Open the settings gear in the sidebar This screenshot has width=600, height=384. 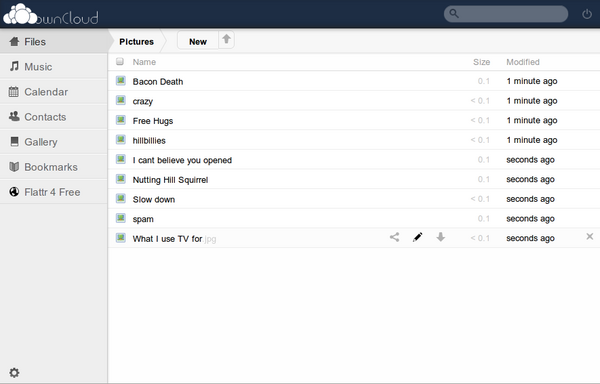pos(14,373)
